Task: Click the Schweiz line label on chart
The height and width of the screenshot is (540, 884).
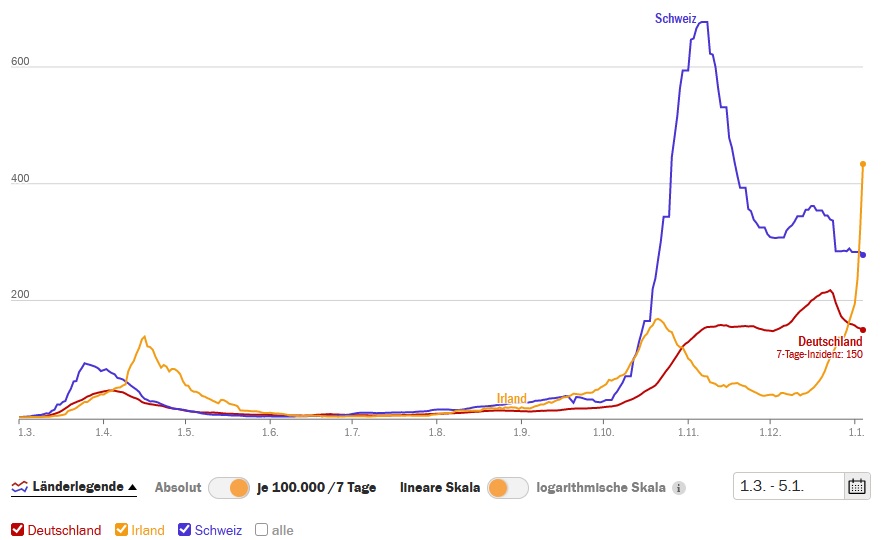Action: tap(676, 18)
